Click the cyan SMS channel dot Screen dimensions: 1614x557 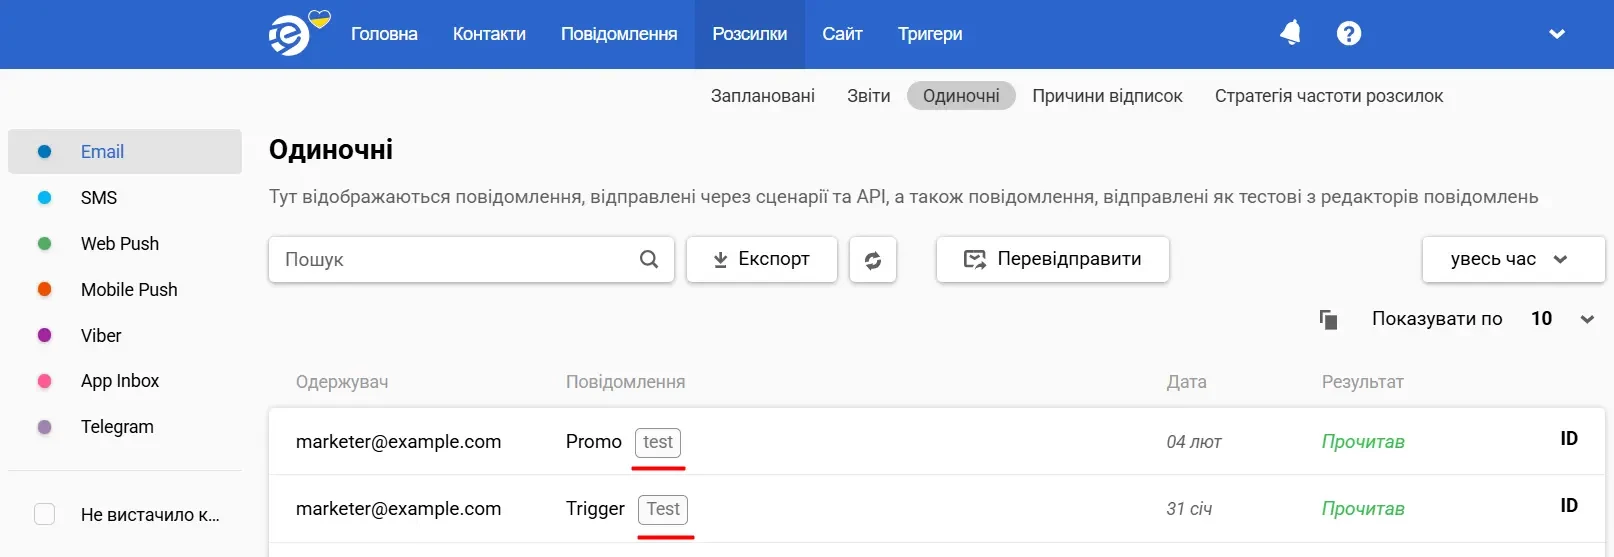coord(44,198)
